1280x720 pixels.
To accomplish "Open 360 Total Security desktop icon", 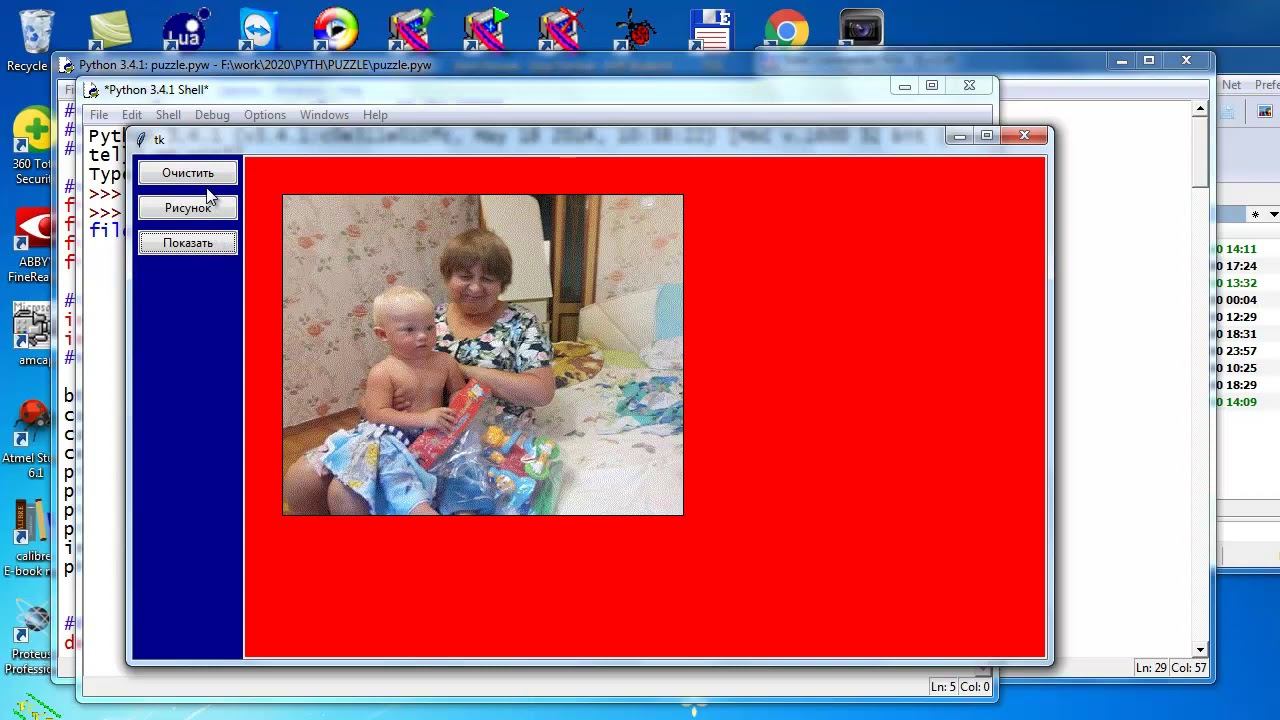I will pos(32,145).
